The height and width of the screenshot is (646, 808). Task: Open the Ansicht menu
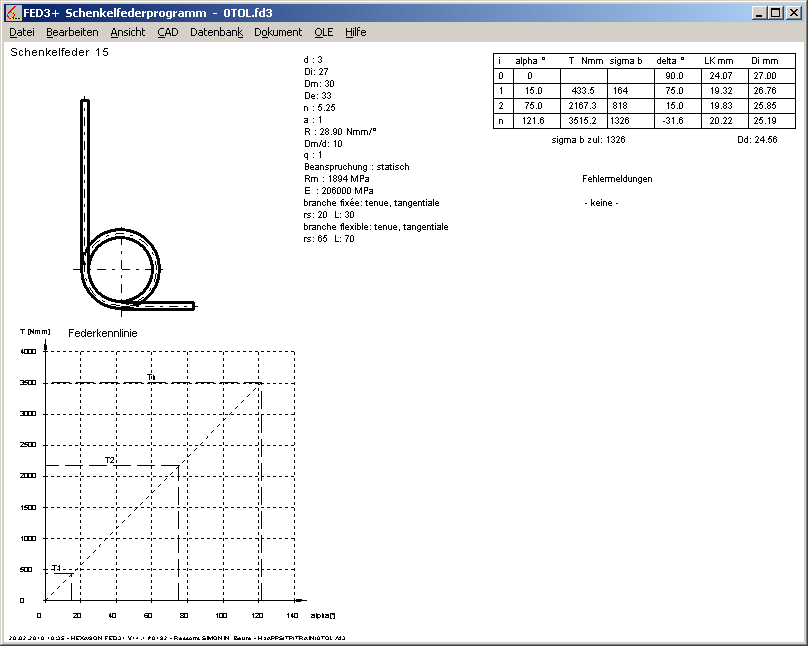point(128,32)
